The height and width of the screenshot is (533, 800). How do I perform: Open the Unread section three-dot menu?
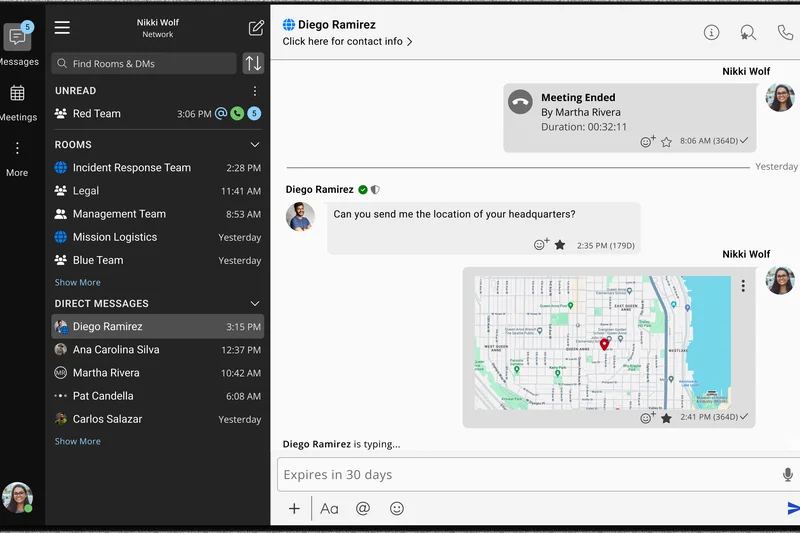pos(254,91)
